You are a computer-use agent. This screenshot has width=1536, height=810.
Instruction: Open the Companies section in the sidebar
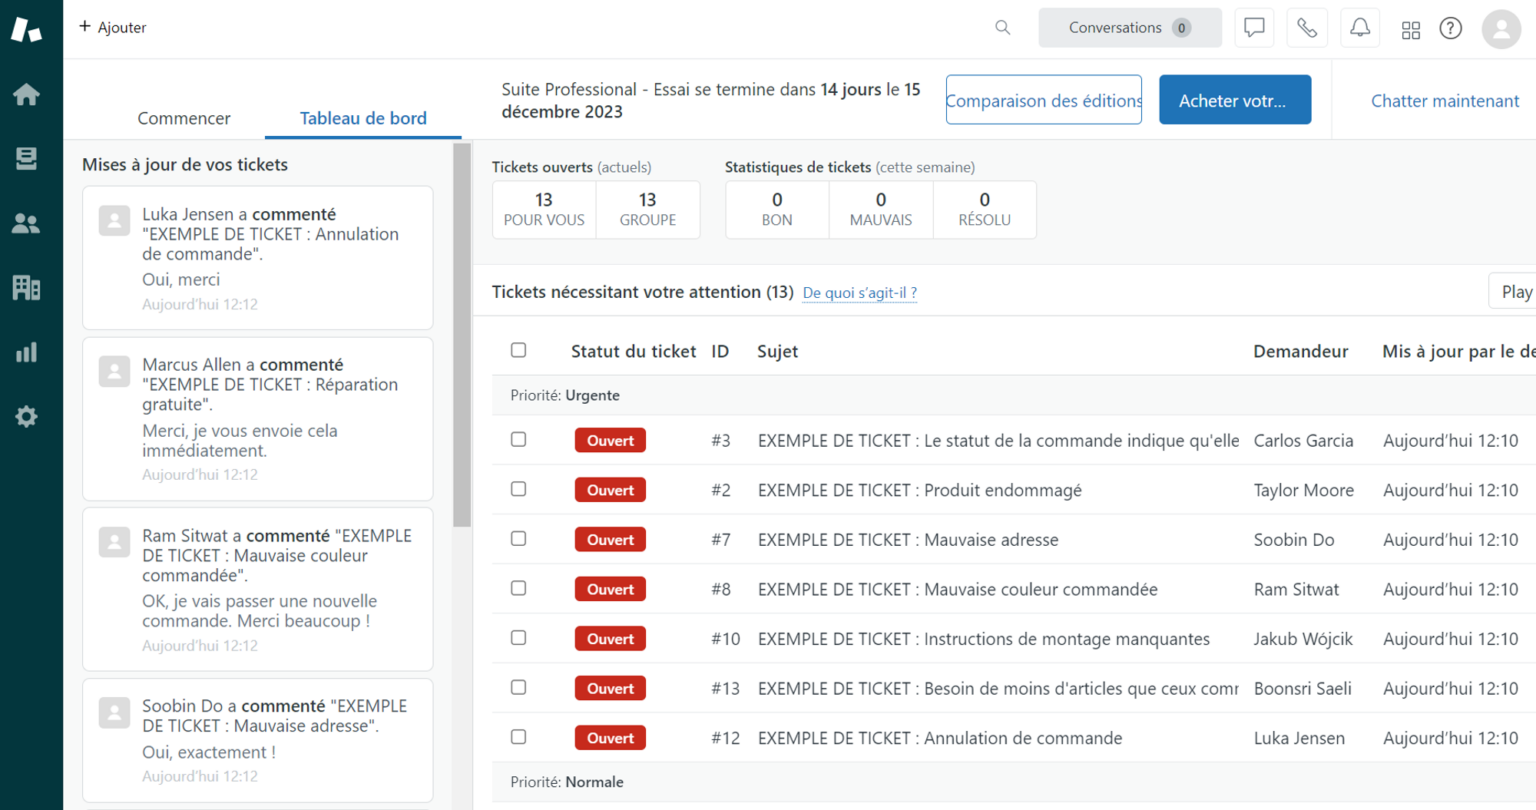coord(27,287)
